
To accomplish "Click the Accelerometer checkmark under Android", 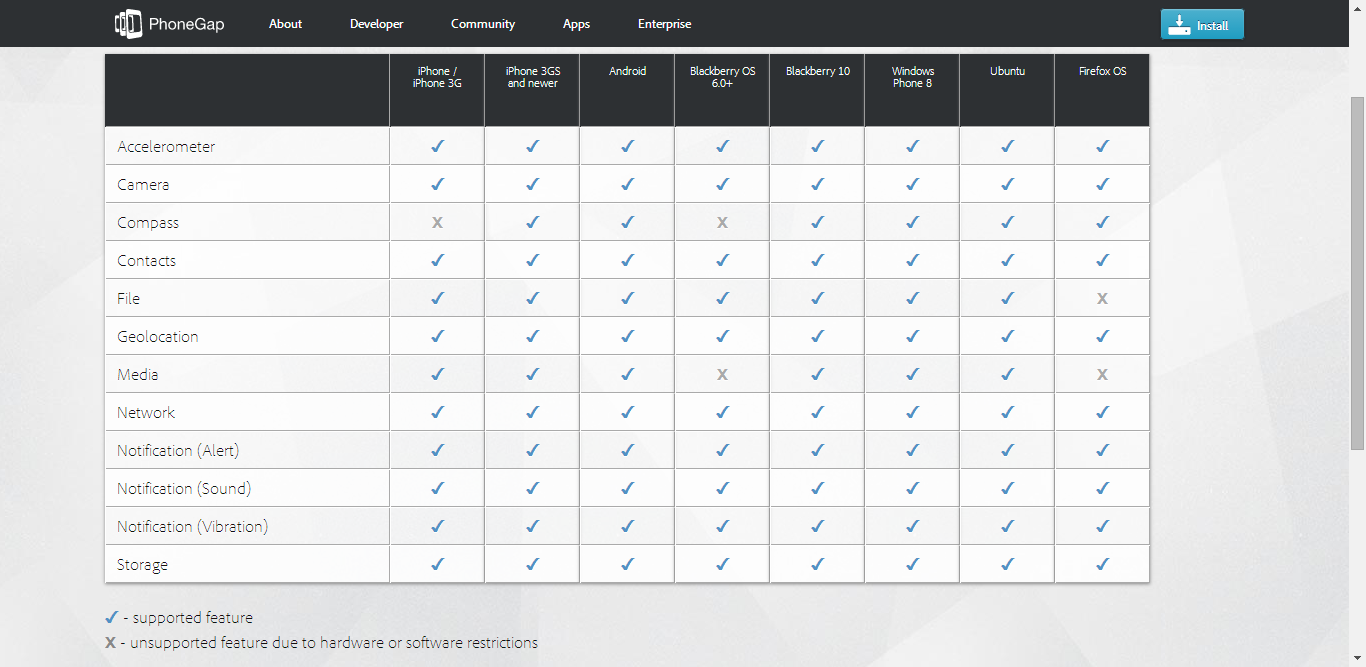I will pyautogui.click(x=627, y=146).
